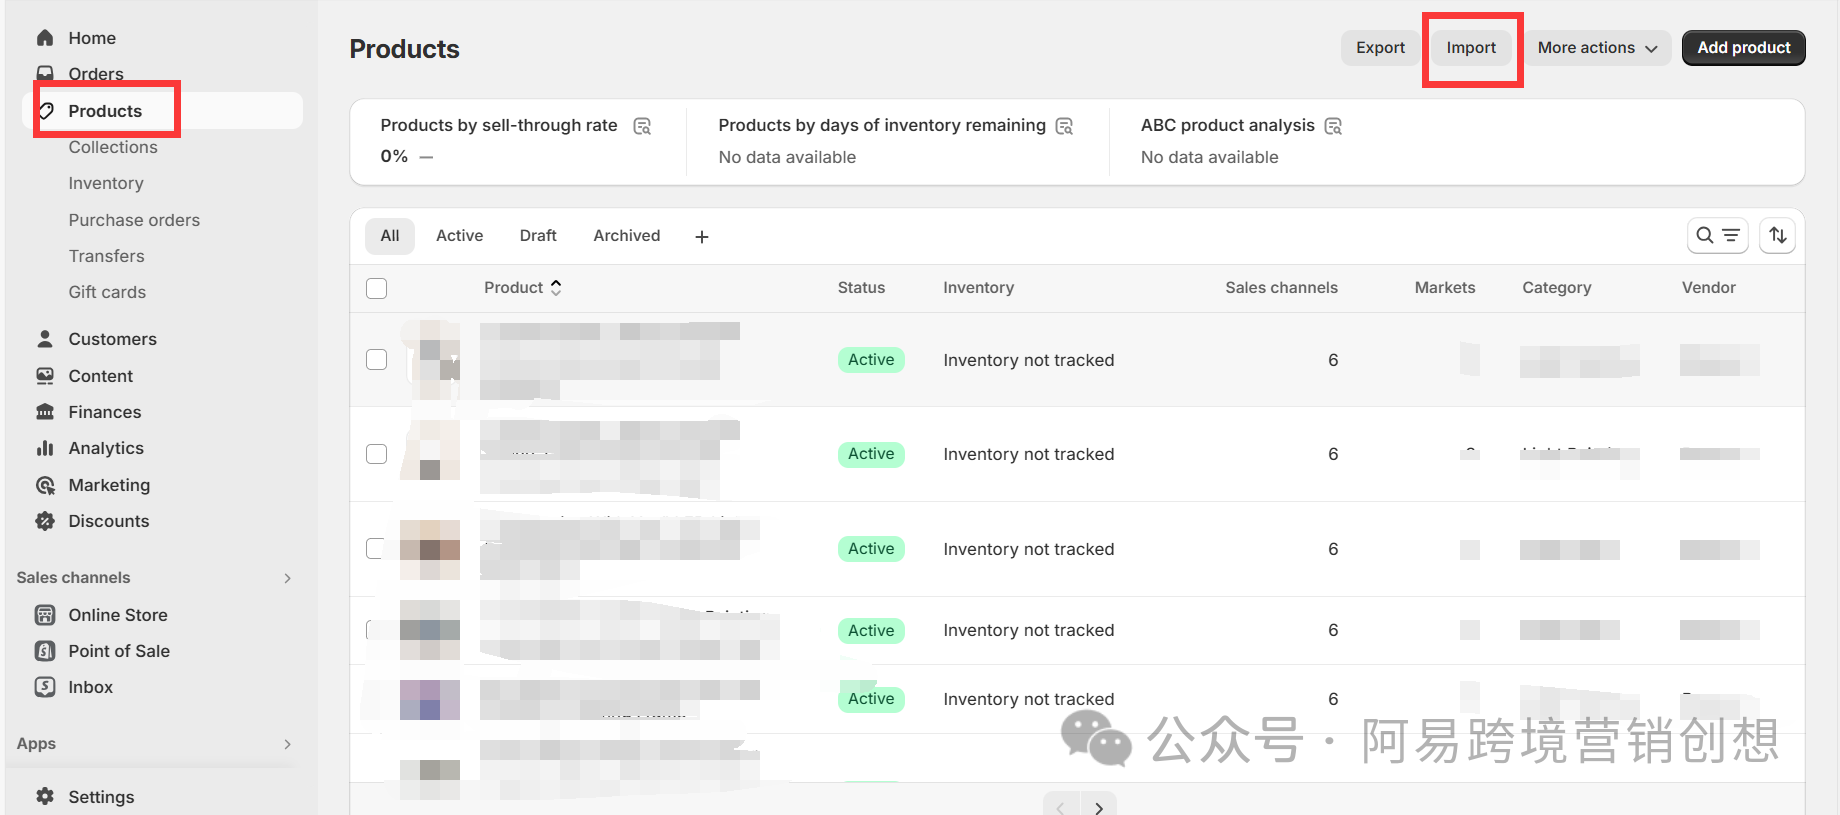This screenshot has width=1840, height=815.
Task: Switch to the Draft tab
Action: point(538,236)
